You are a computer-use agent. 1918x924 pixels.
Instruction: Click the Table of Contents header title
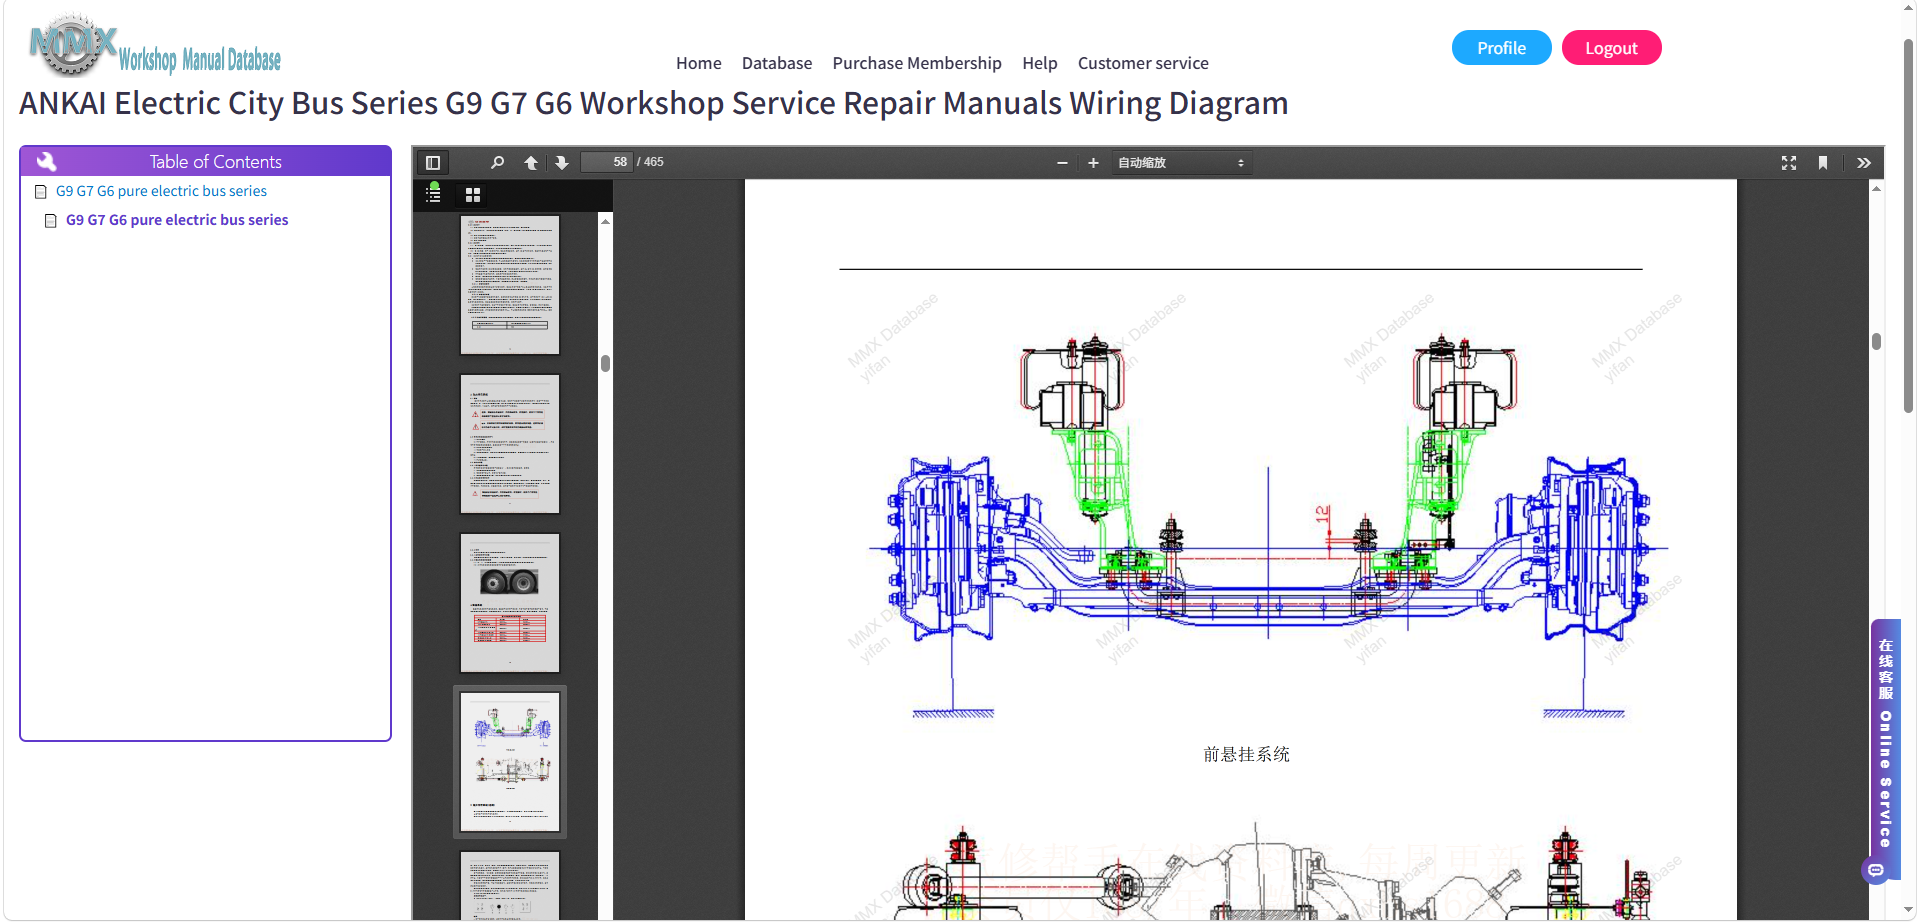click(x=216, y=162)
